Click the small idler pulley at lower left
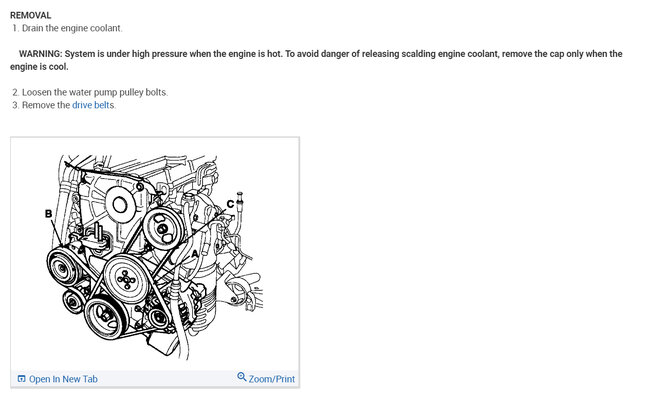Image resolution: width=650 pixels, height=408 pixels. (x=73, y=301)
